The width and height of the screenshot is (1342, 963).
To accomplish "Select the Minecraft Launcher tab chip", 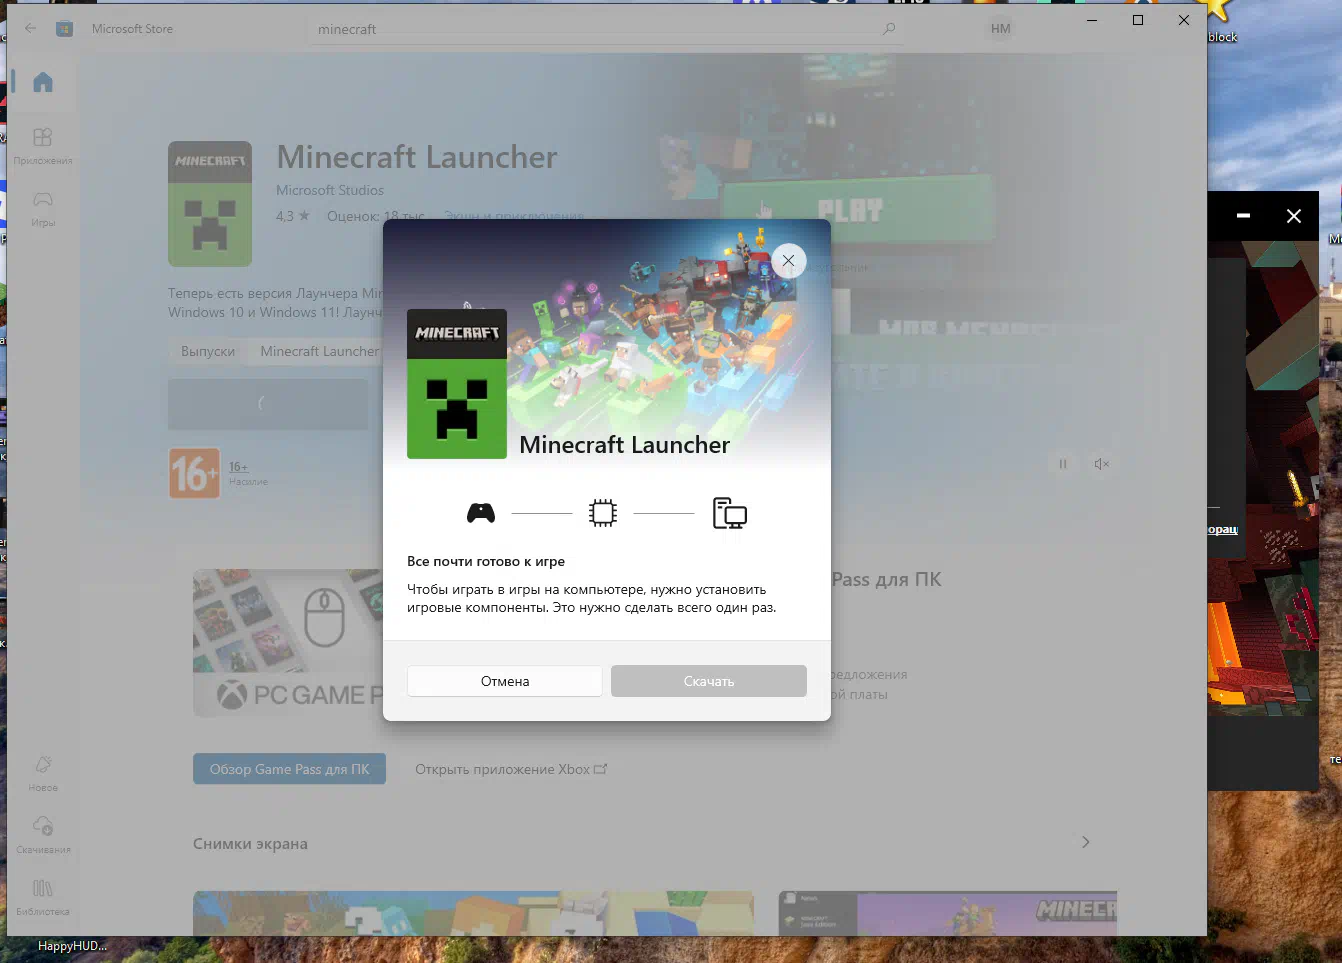I will 319,351.
